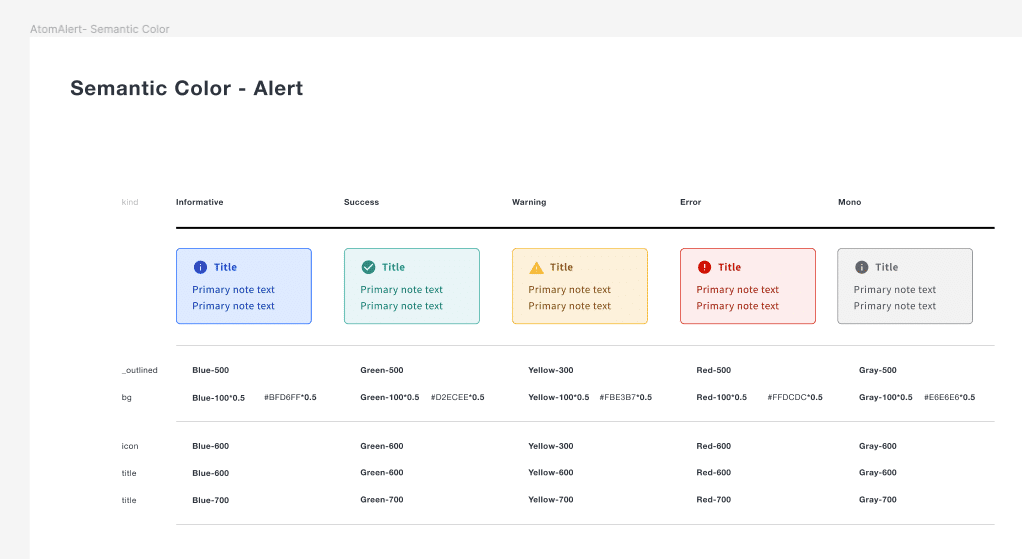
Task: Select the Yellow-100*0.5 bg value
Action: click(559, 397)
